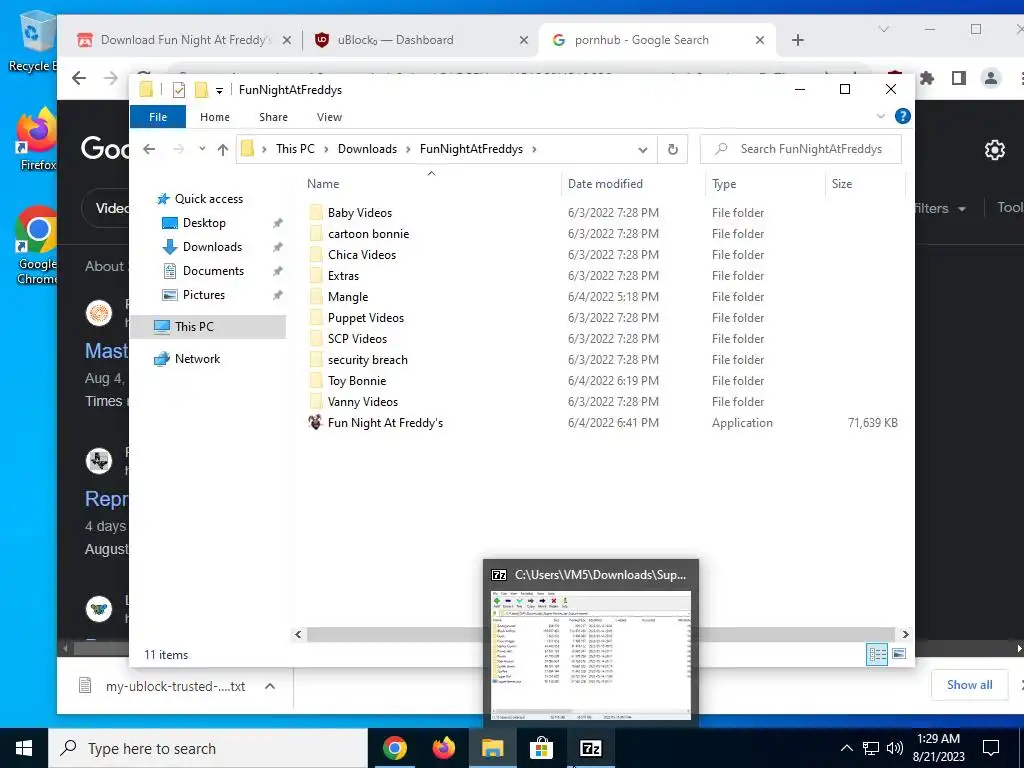
Task: Click Explorer horizontal scrollbar right arrow
Action: tap(905, 634)
